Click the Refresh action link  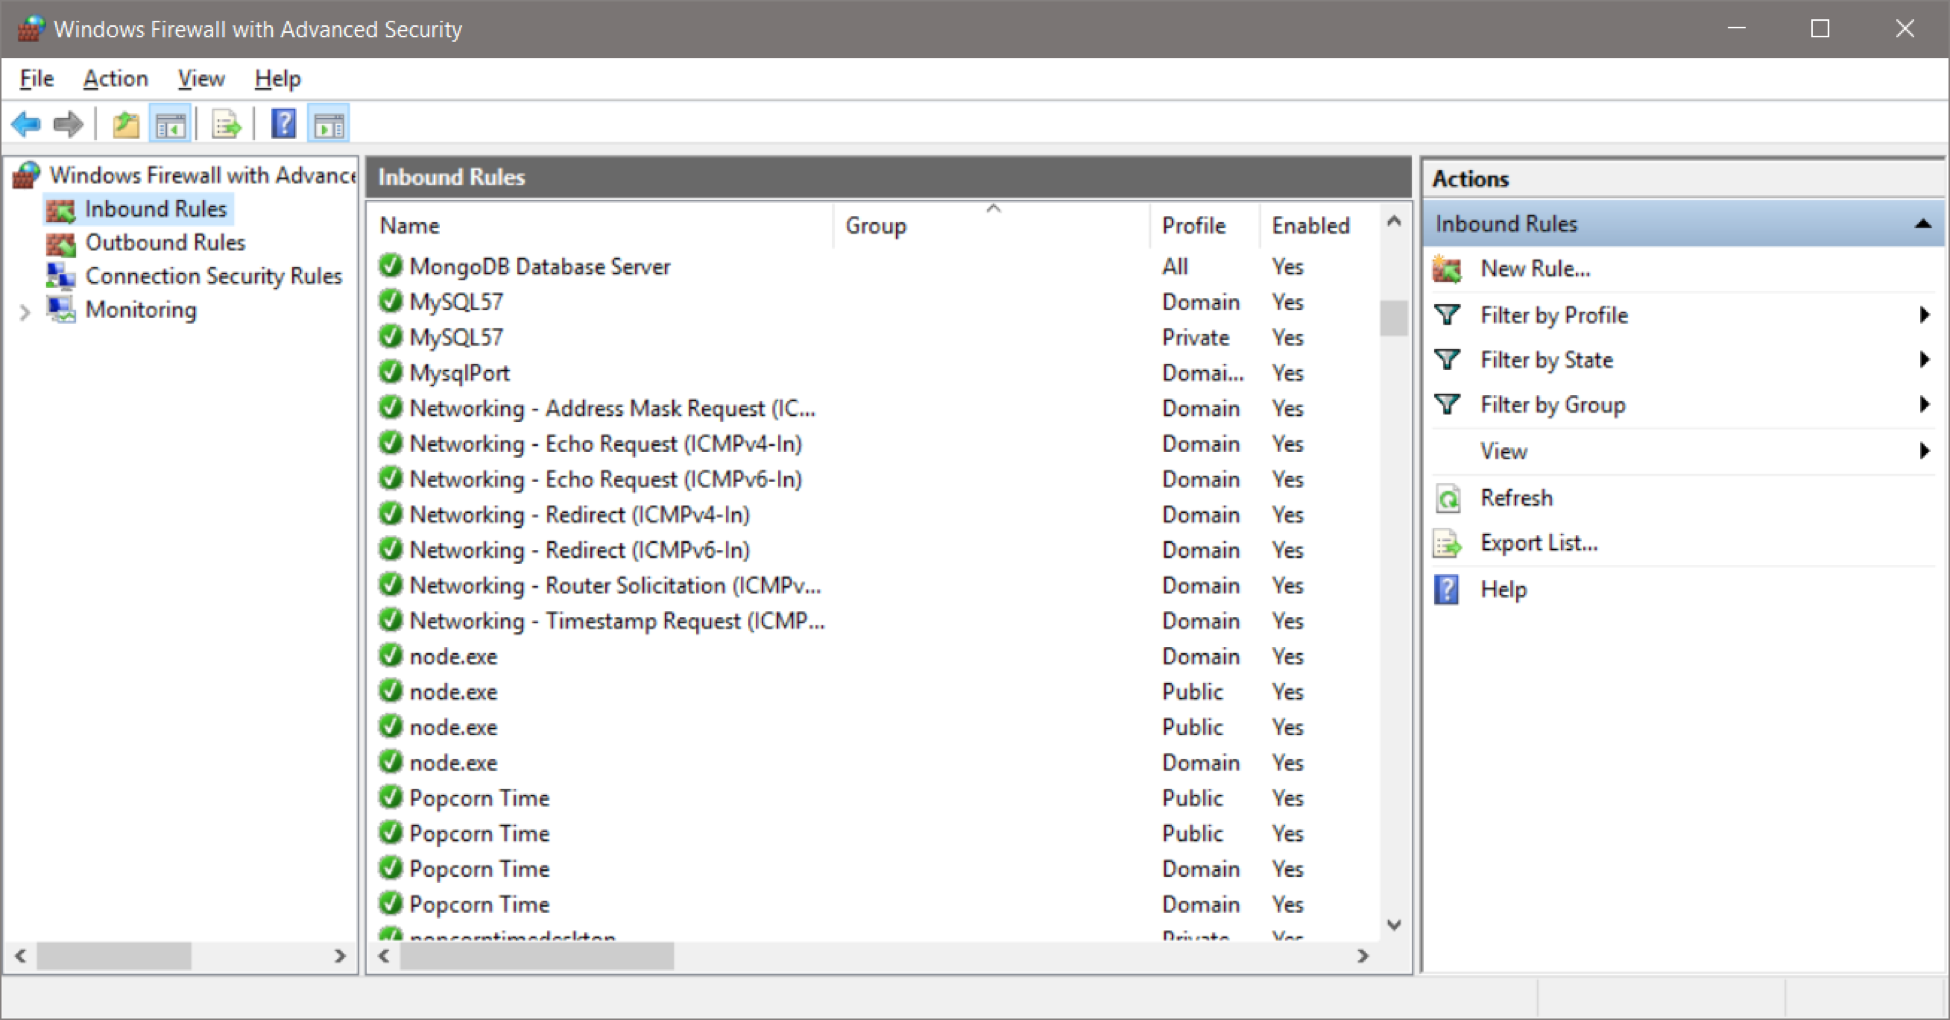(1517, 498)
